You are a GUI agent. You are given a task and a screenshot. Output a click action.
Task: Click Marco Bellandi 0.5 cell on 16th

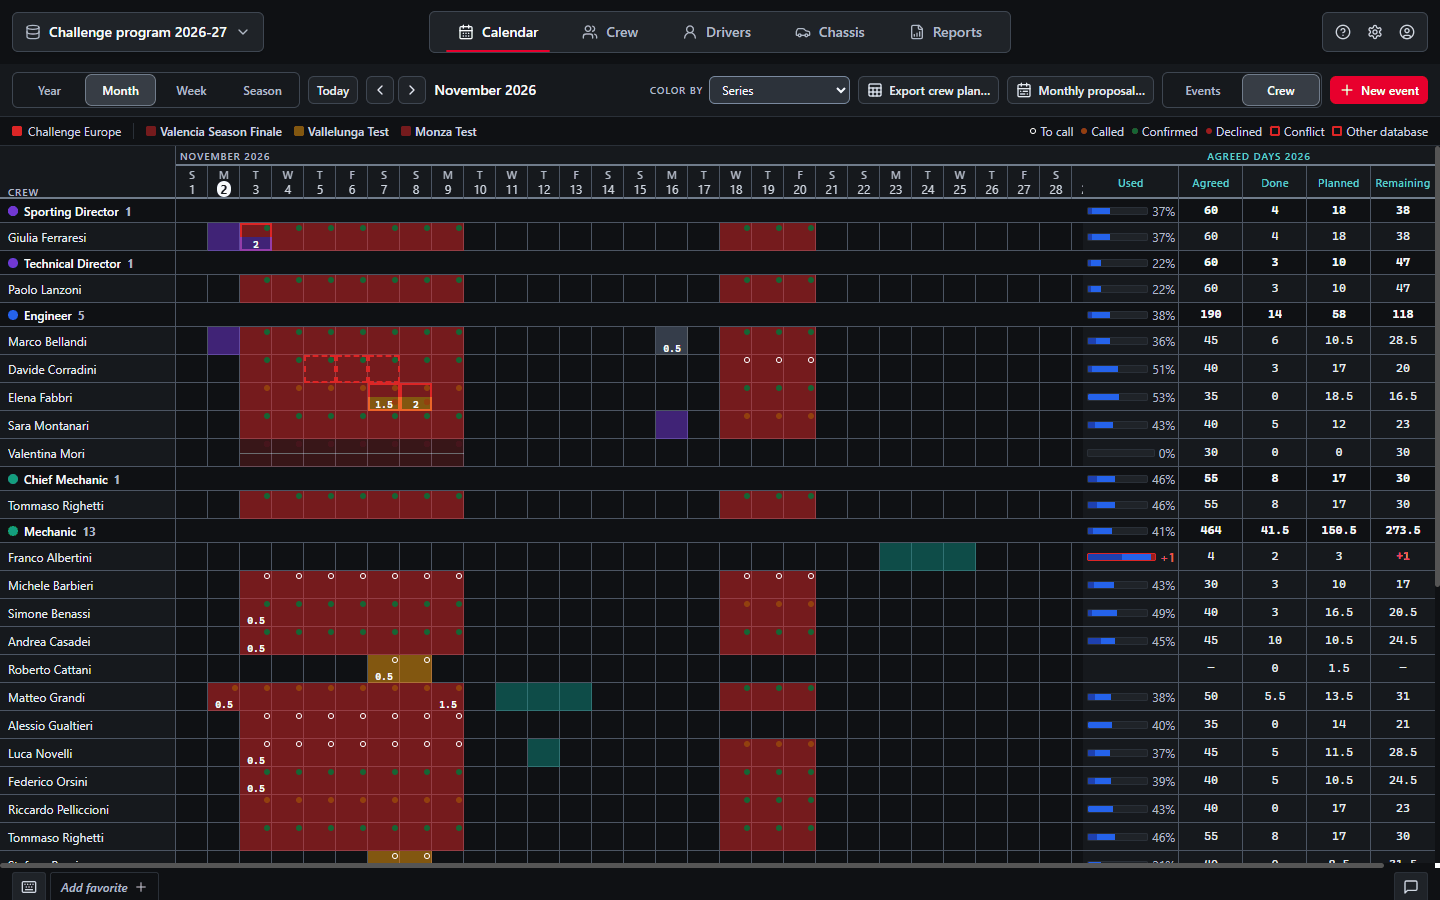click(x=672, y=341)
